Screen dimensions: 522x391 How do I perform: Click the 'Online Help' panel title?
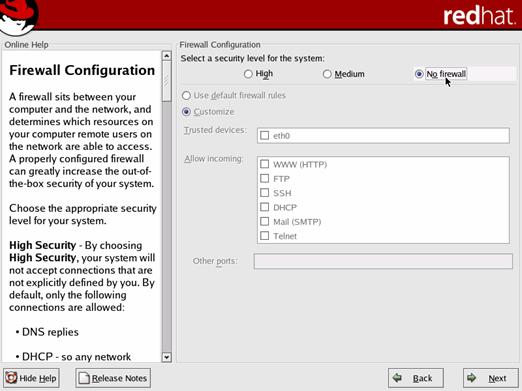[26, 45]
